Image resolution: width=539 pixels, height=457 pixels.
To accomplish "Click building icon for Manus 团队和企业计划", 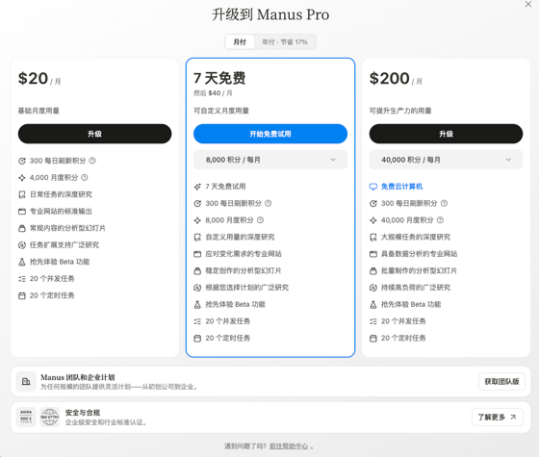I will (x=26, y=381).
